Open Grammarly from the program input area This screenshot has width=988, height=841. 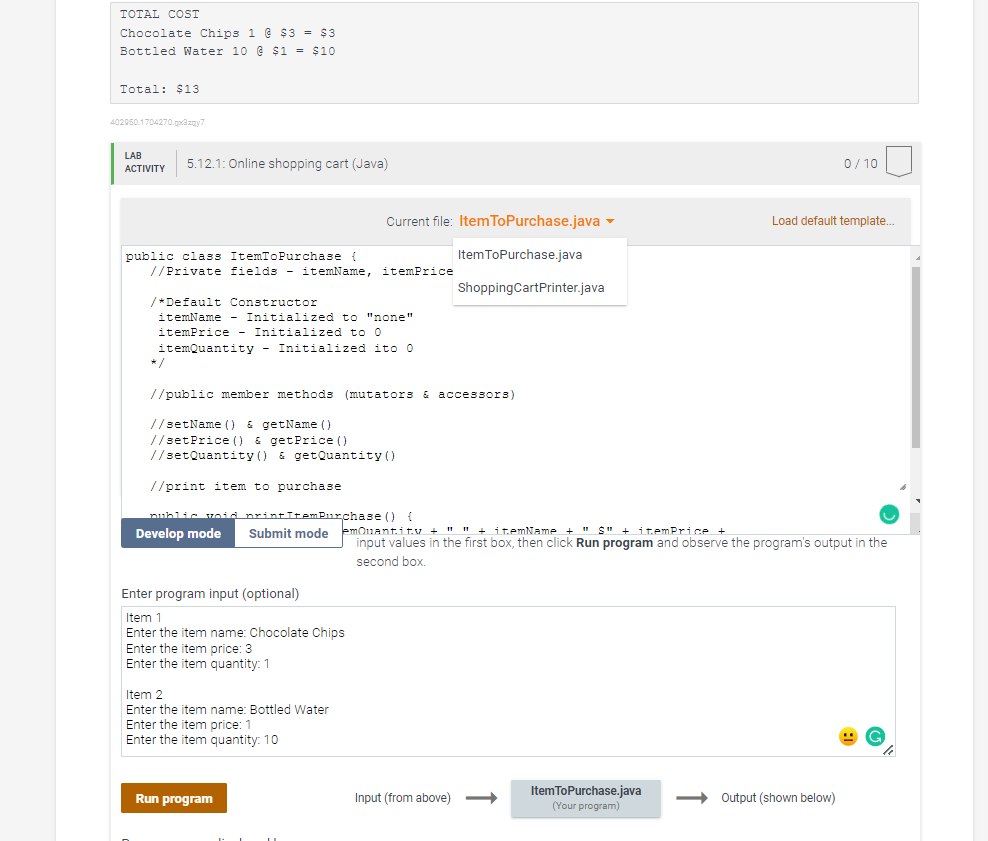pos(875,736)
